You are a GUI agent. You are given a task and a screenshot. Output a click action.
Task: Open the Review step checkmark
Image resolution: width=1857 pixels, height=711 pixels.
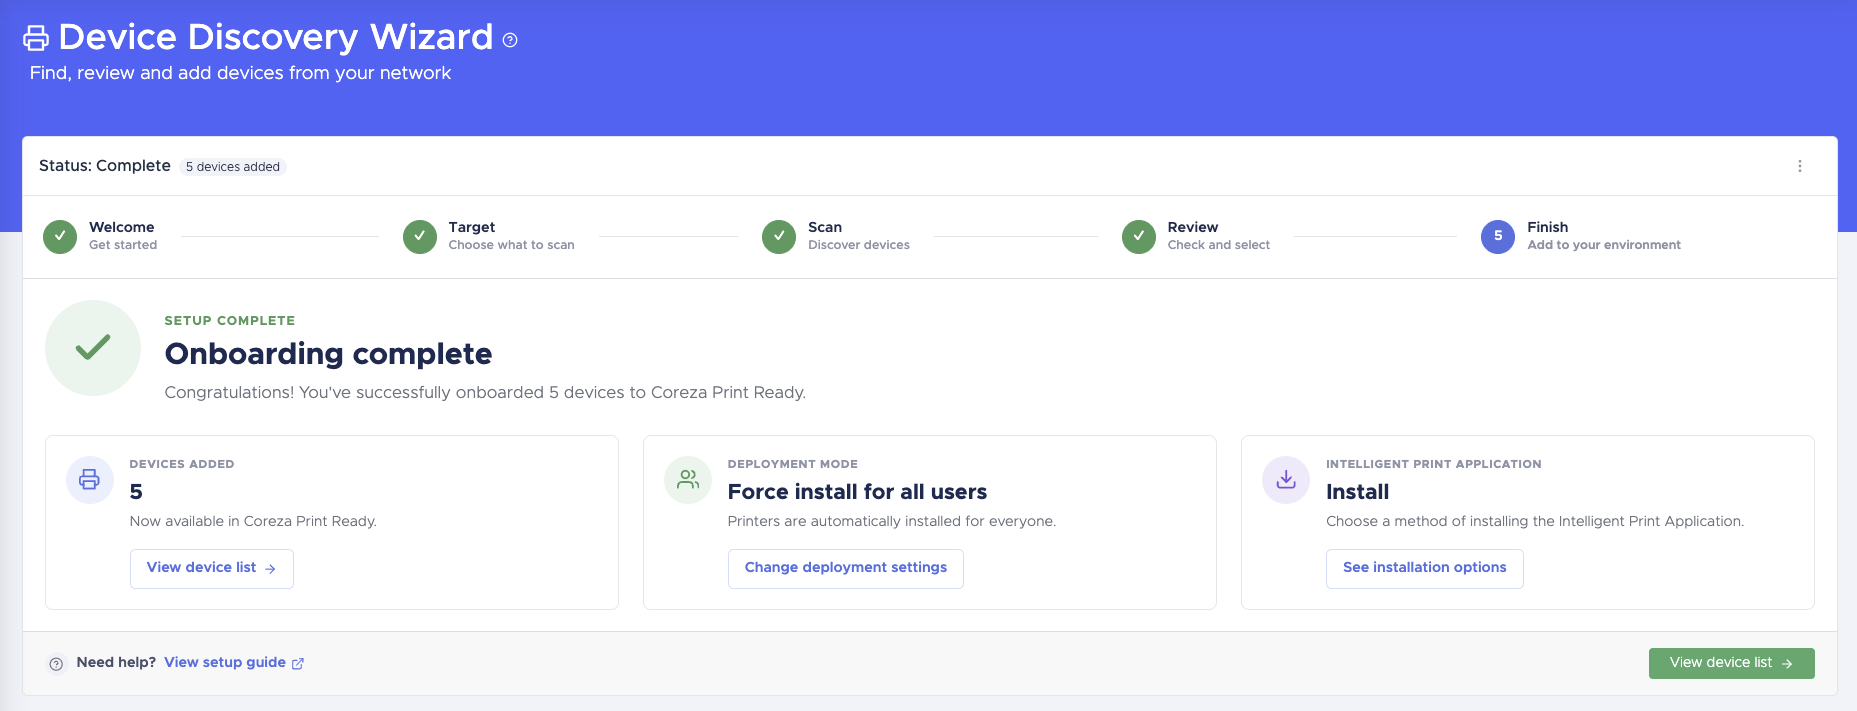[1139, 237]
